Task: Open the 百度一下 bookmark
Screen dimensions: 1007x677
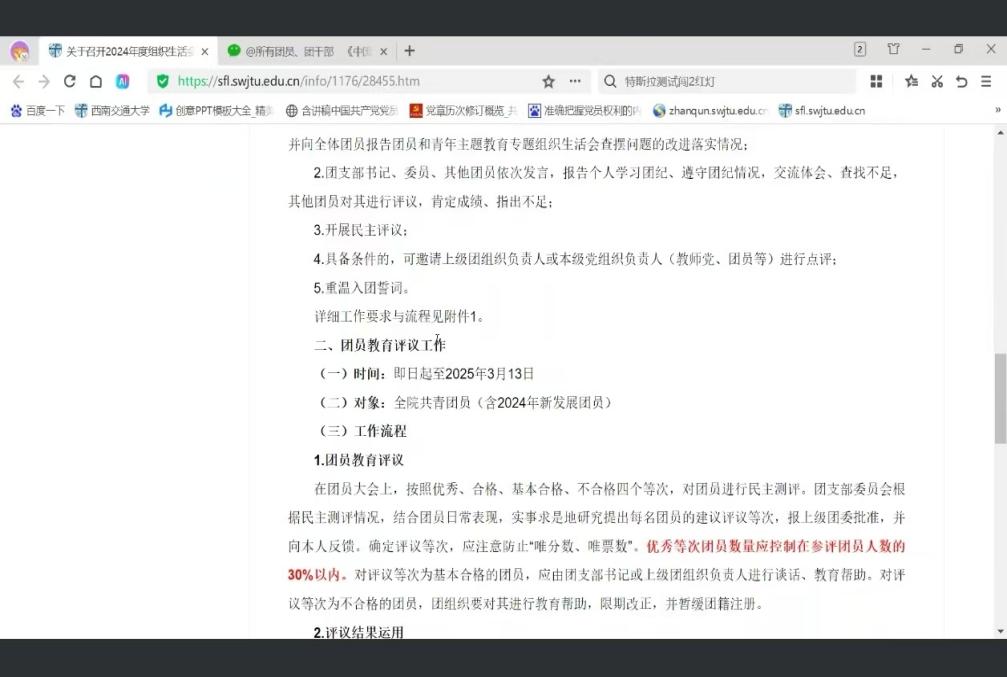Action: (38, 110)
